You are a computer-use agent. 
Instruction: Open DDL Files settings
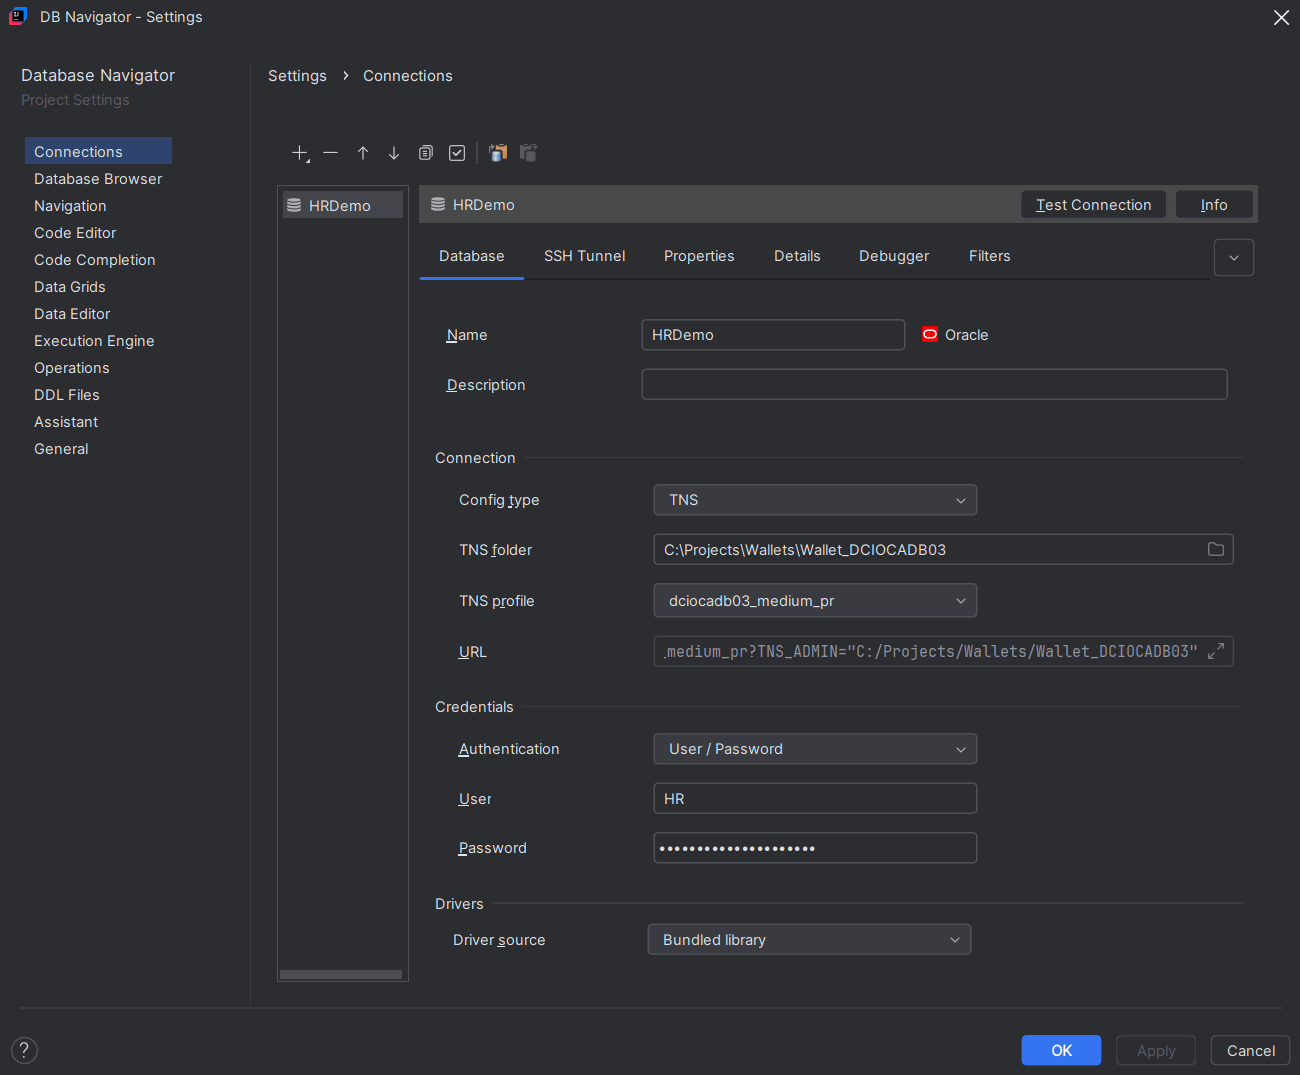click(x=67, y=394)
